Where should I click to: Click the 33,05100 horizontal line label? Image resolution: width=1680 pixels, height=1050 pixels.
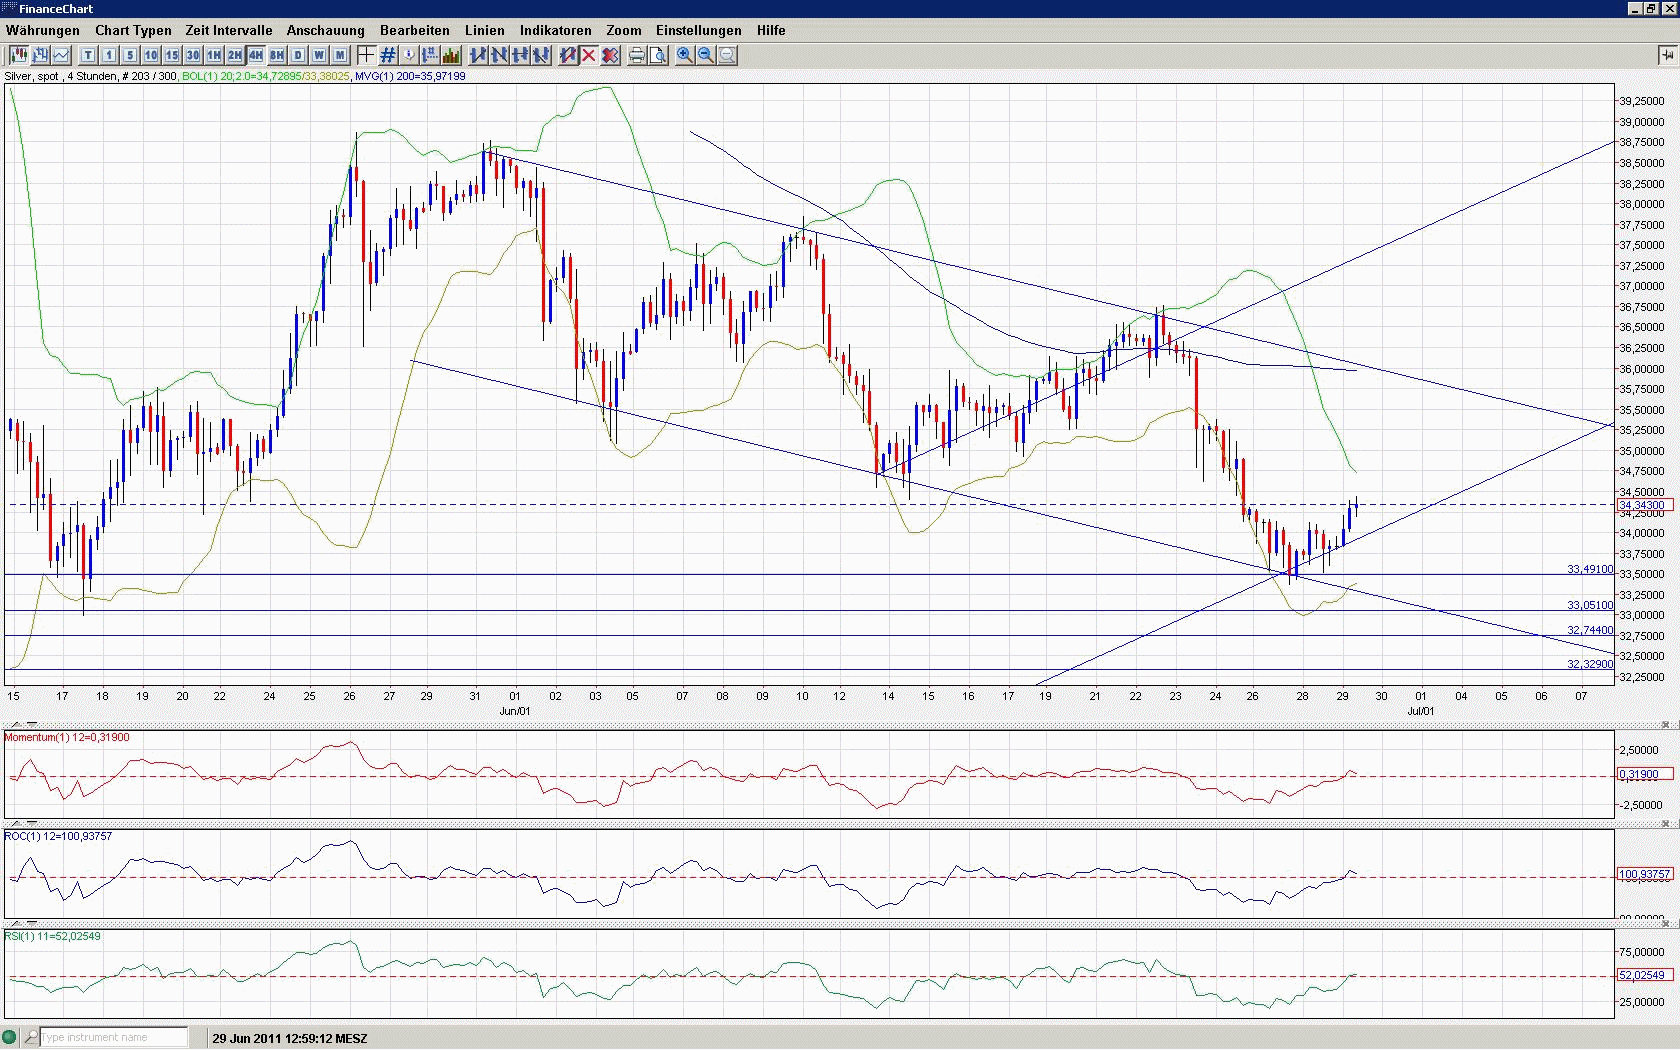[1590, 605]
